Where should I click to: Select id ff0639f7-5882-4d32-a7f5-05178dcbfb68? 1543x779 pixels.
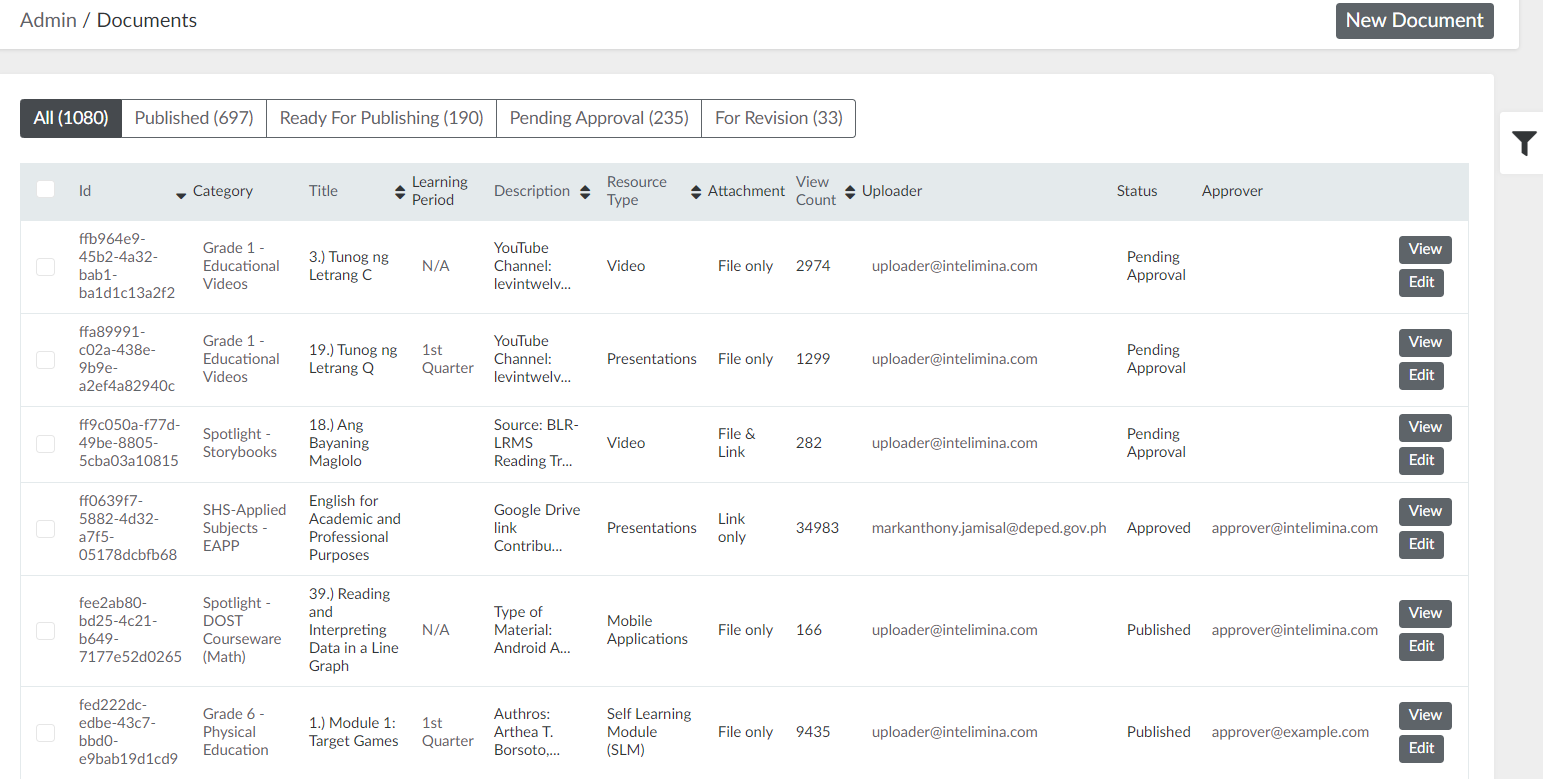(x=128, y=528)
